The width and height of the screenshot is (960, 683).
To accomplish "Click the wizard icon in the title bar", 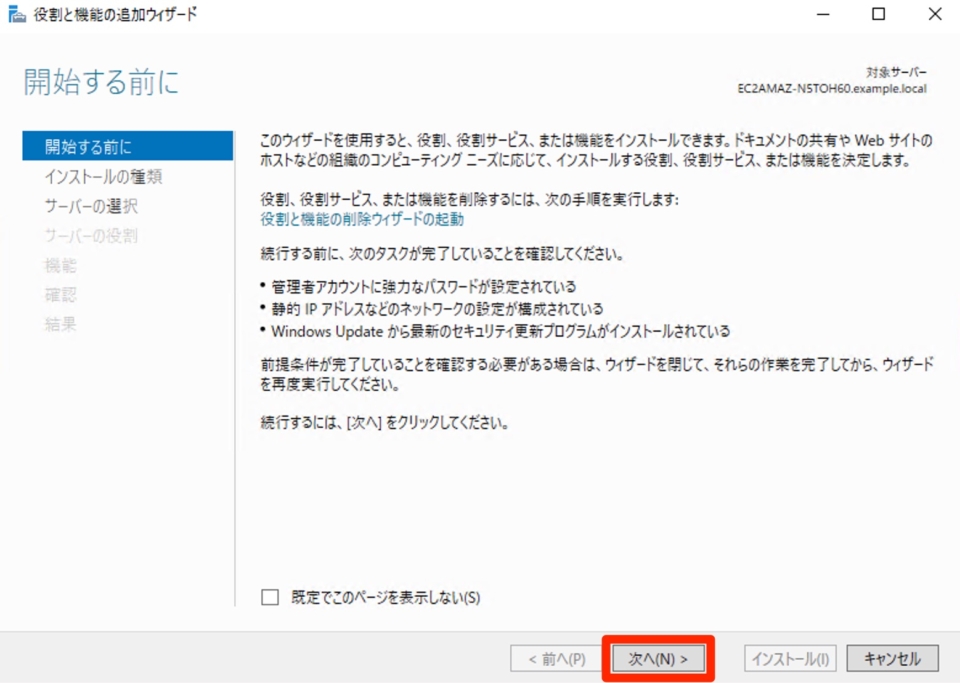I will (x=16, y=14).
